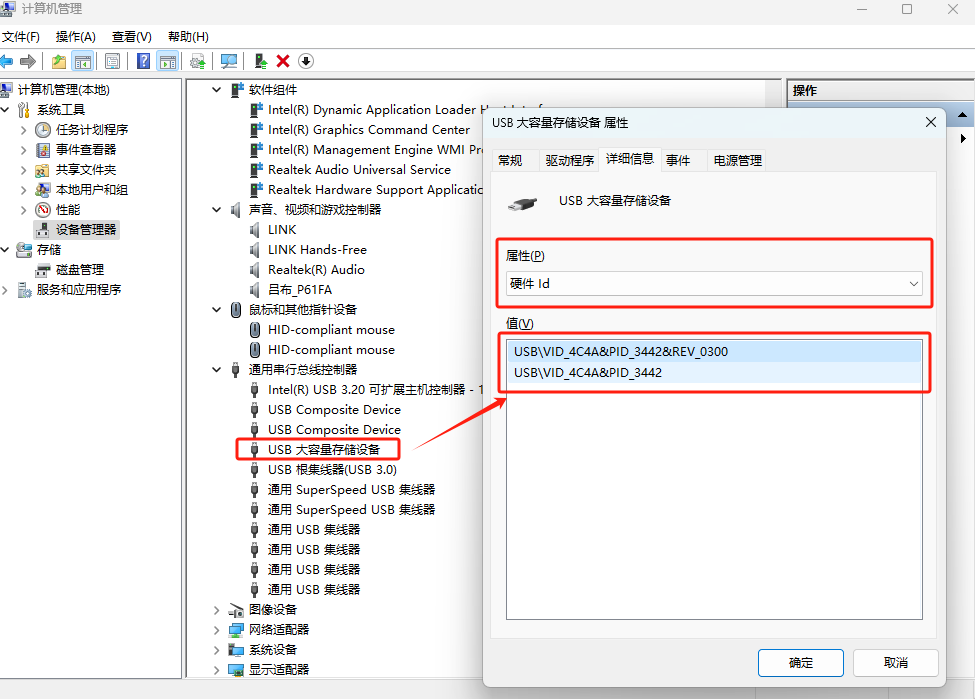Click the Back arrow in toolbar
Screen dimensions: 975x699
click(x=7, y=61)
